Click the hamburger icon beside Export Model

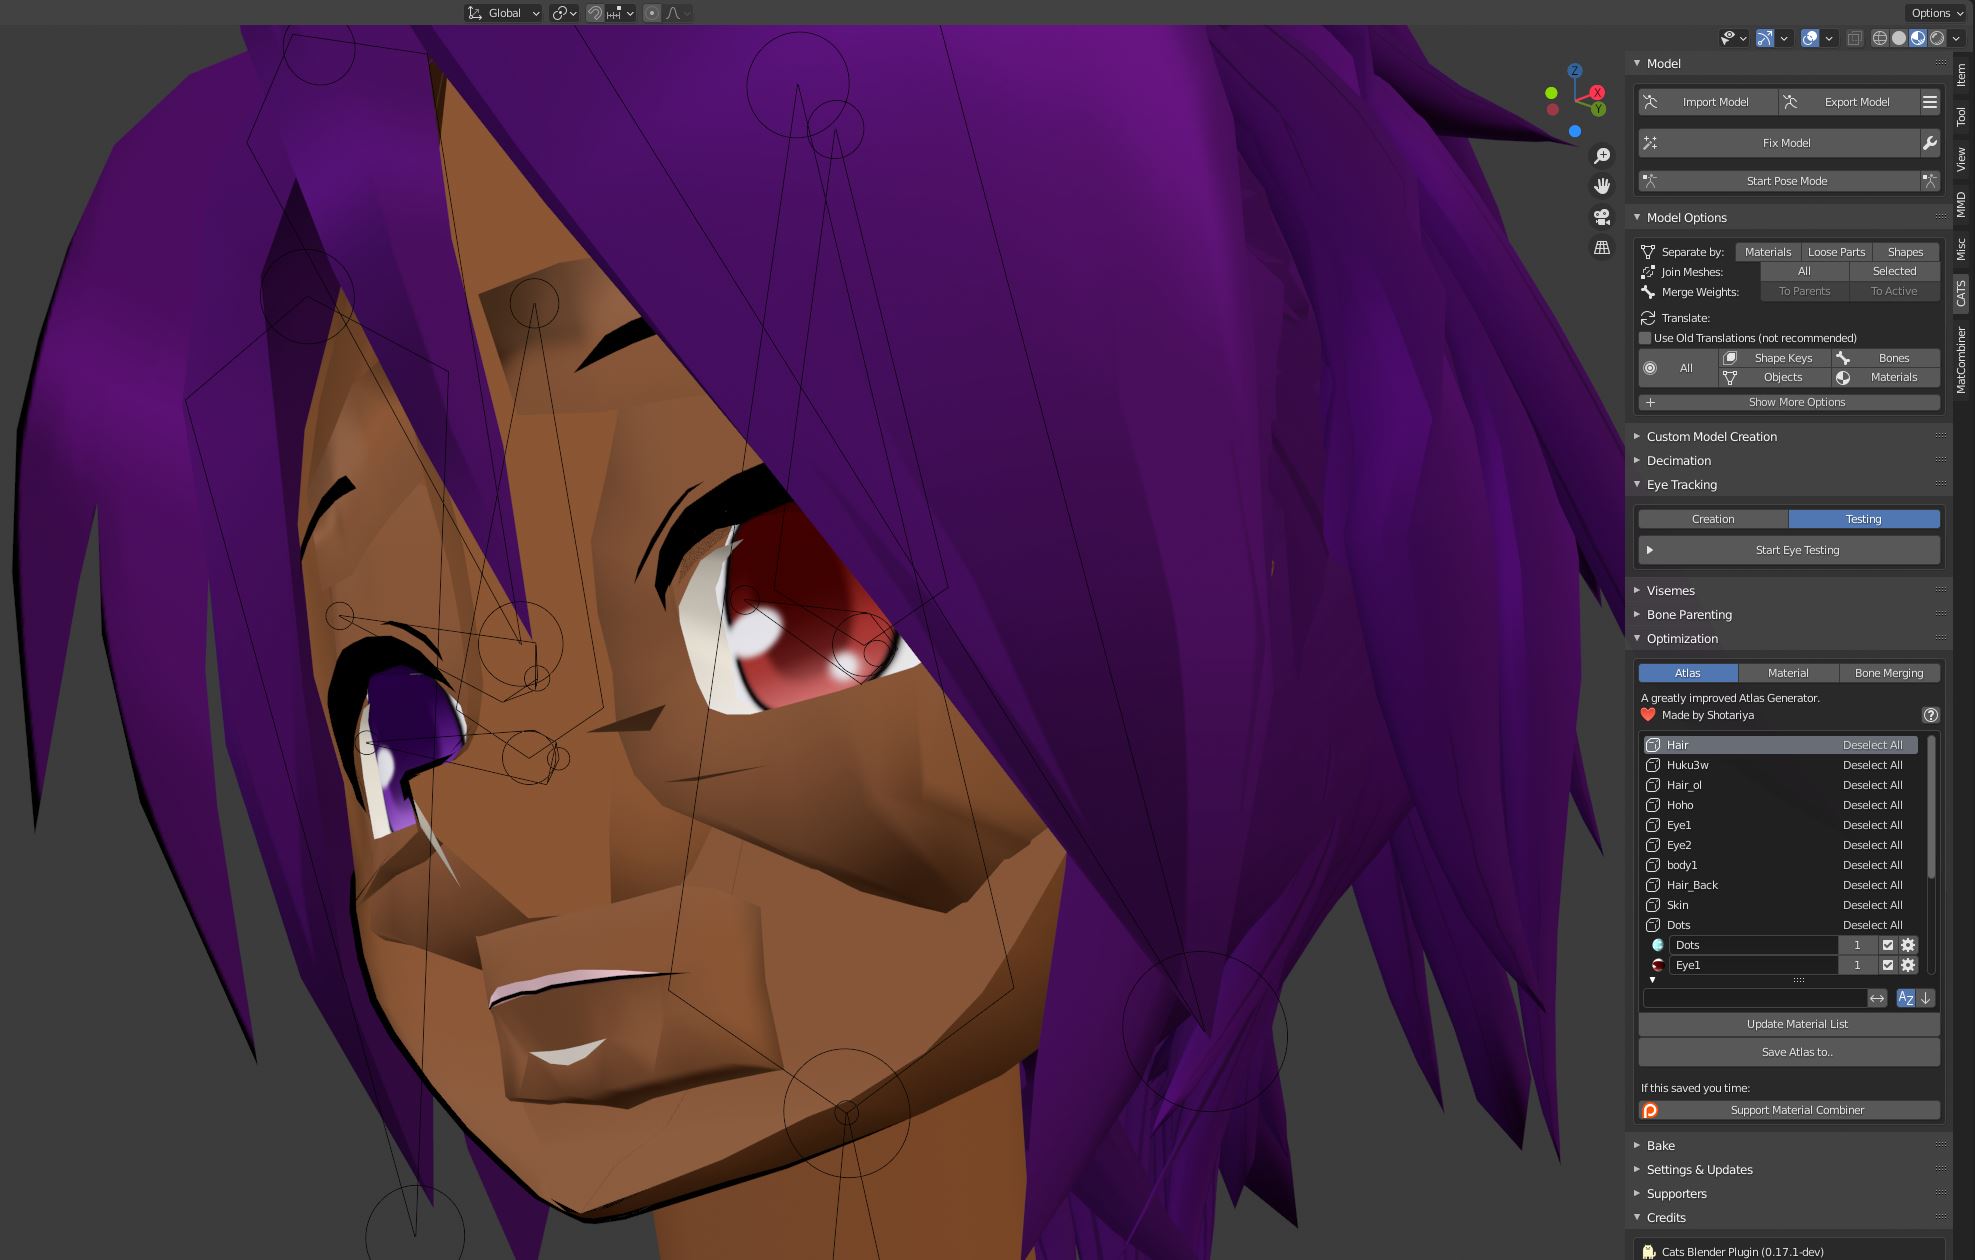(x=1930, y=101)
